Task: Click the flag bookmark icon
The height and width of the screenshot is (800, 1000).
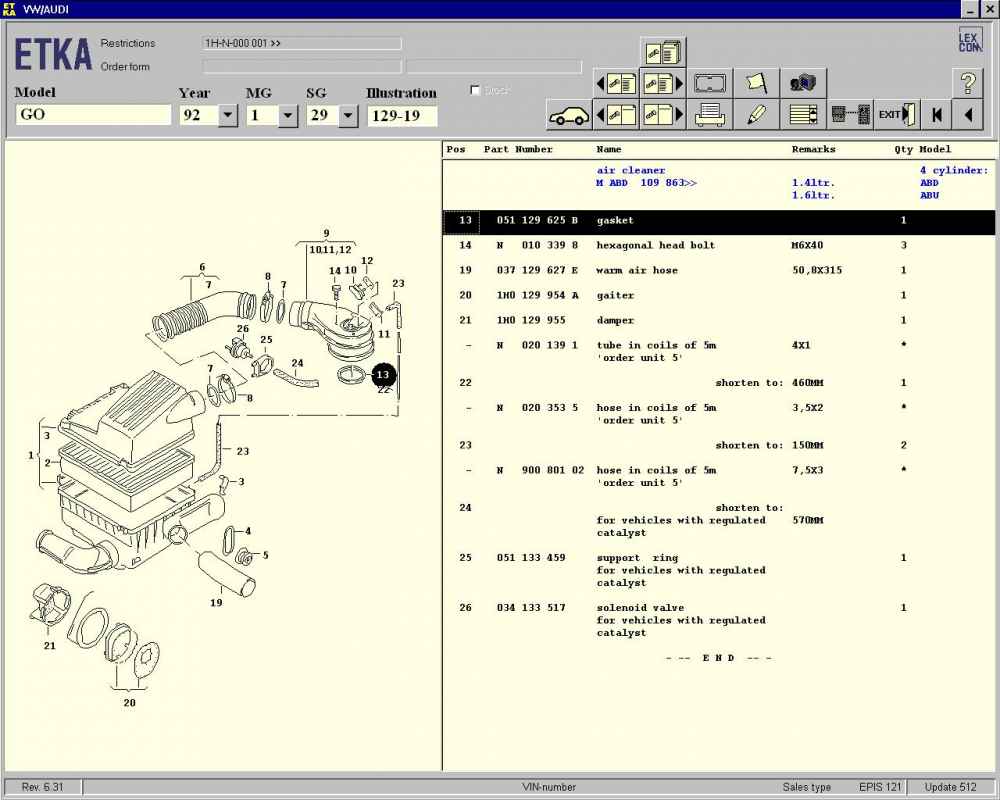Action: (x=756, y=84)
